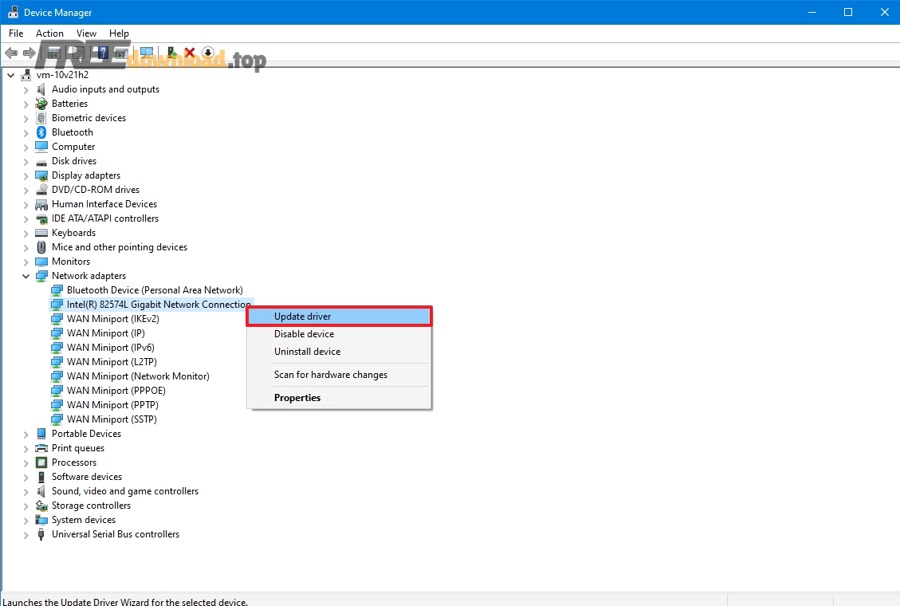Screen dimensions: 900x606
Task: Expand the Bluetooth branch
Action: [26, 133]
